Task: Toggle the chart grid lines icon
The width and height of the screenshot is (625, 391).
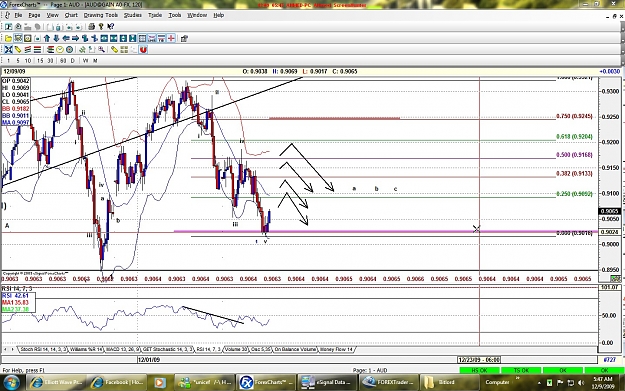Action: (x=142, y=39)
